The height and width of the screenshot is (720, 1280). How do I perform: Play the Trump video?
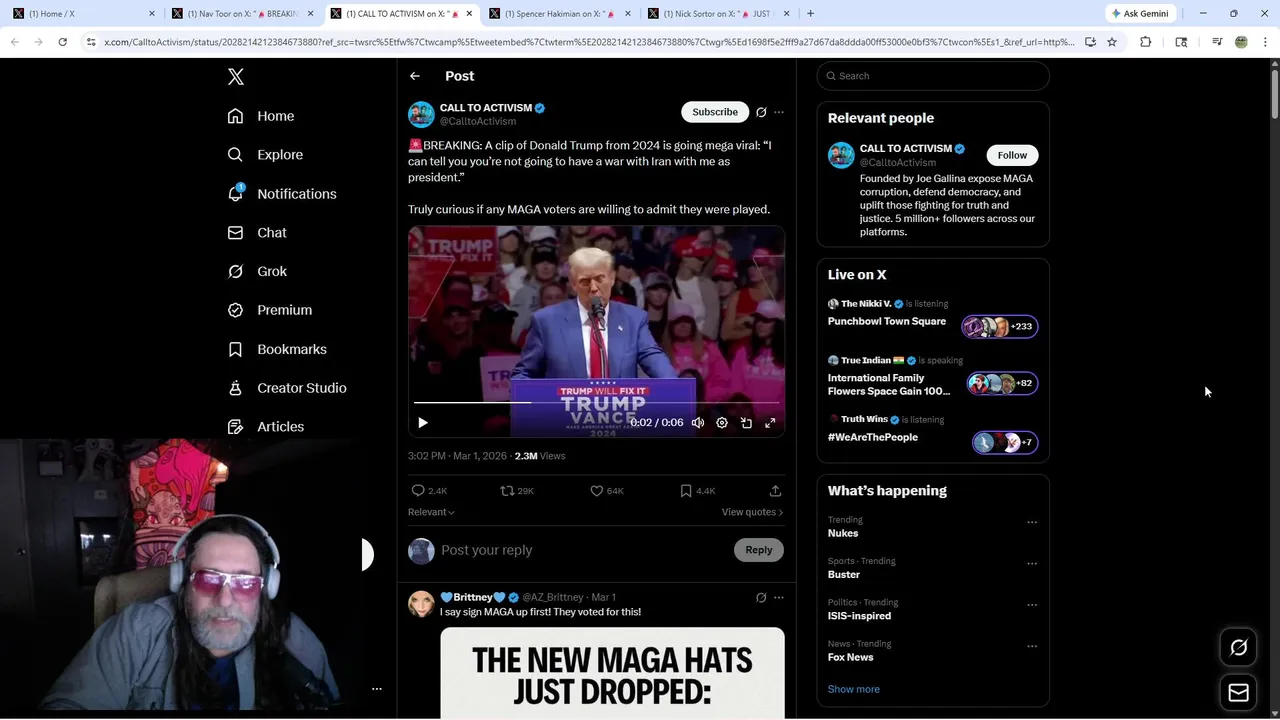pyautogui.click(x=423, y=423)
